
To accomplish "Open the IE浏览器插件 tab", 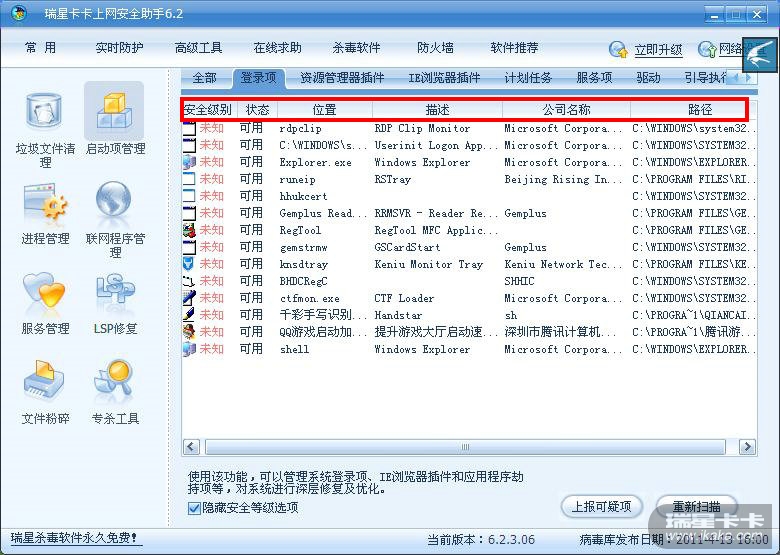I will coord(444,78).
